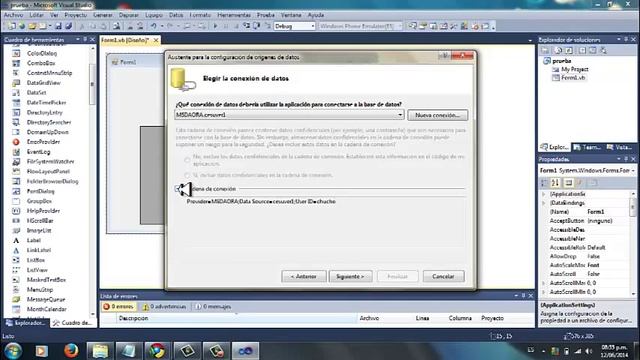Click the Windows Start orb
The image size is (640, 360).
13,351
